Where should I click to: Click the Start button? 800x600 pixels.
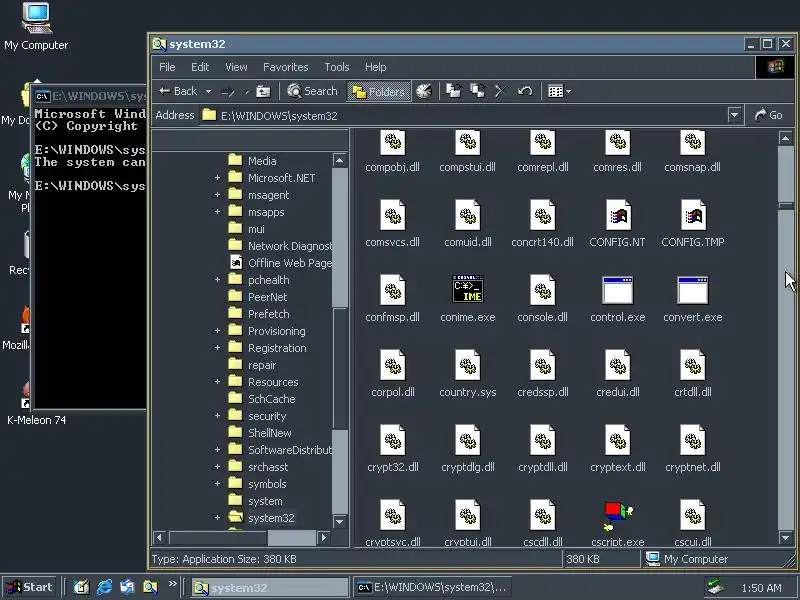[29, 587]
